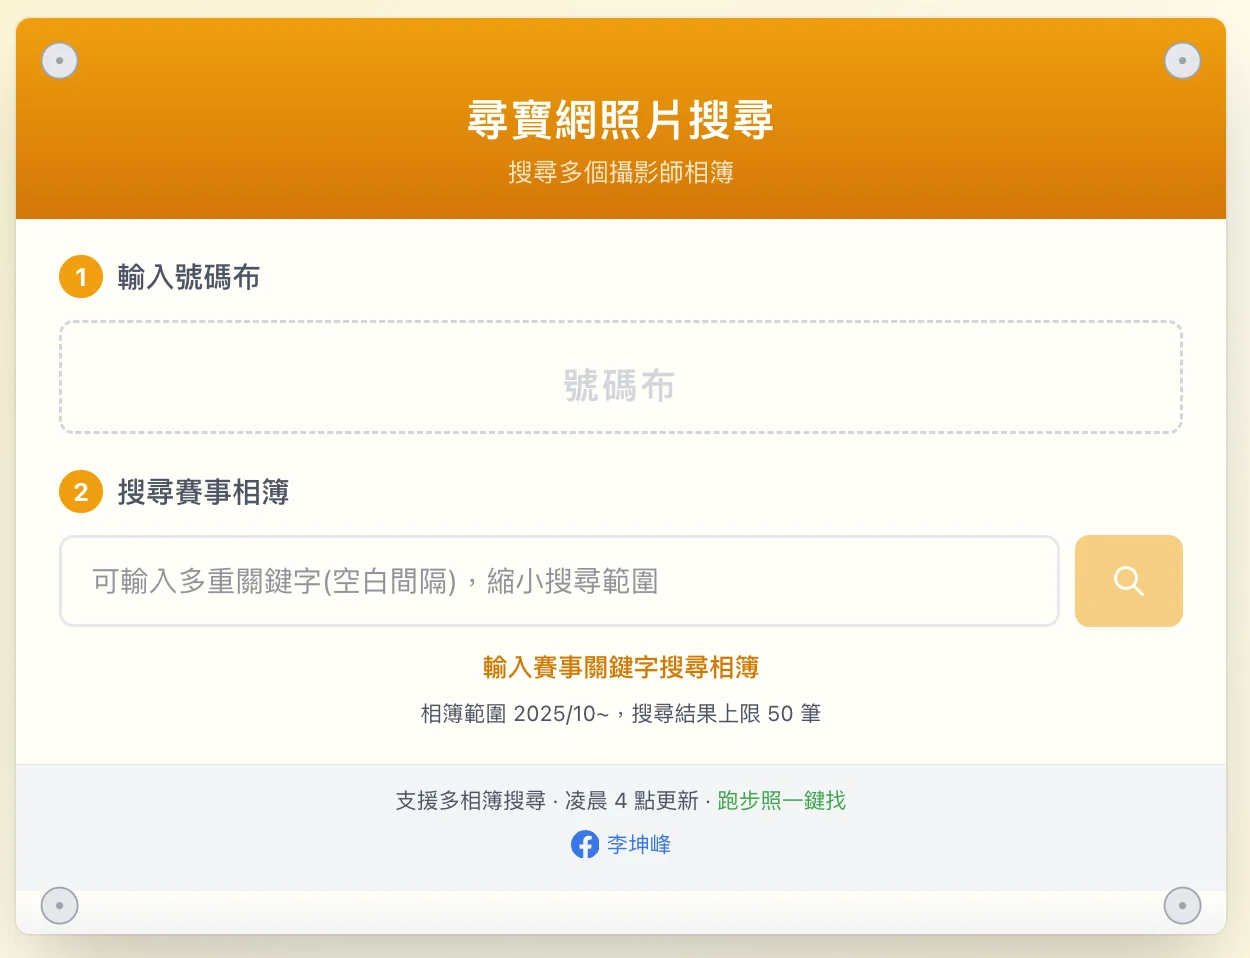Click the orange hint 輸入賽事關鍵字搜尋相簿

(621, 667)
